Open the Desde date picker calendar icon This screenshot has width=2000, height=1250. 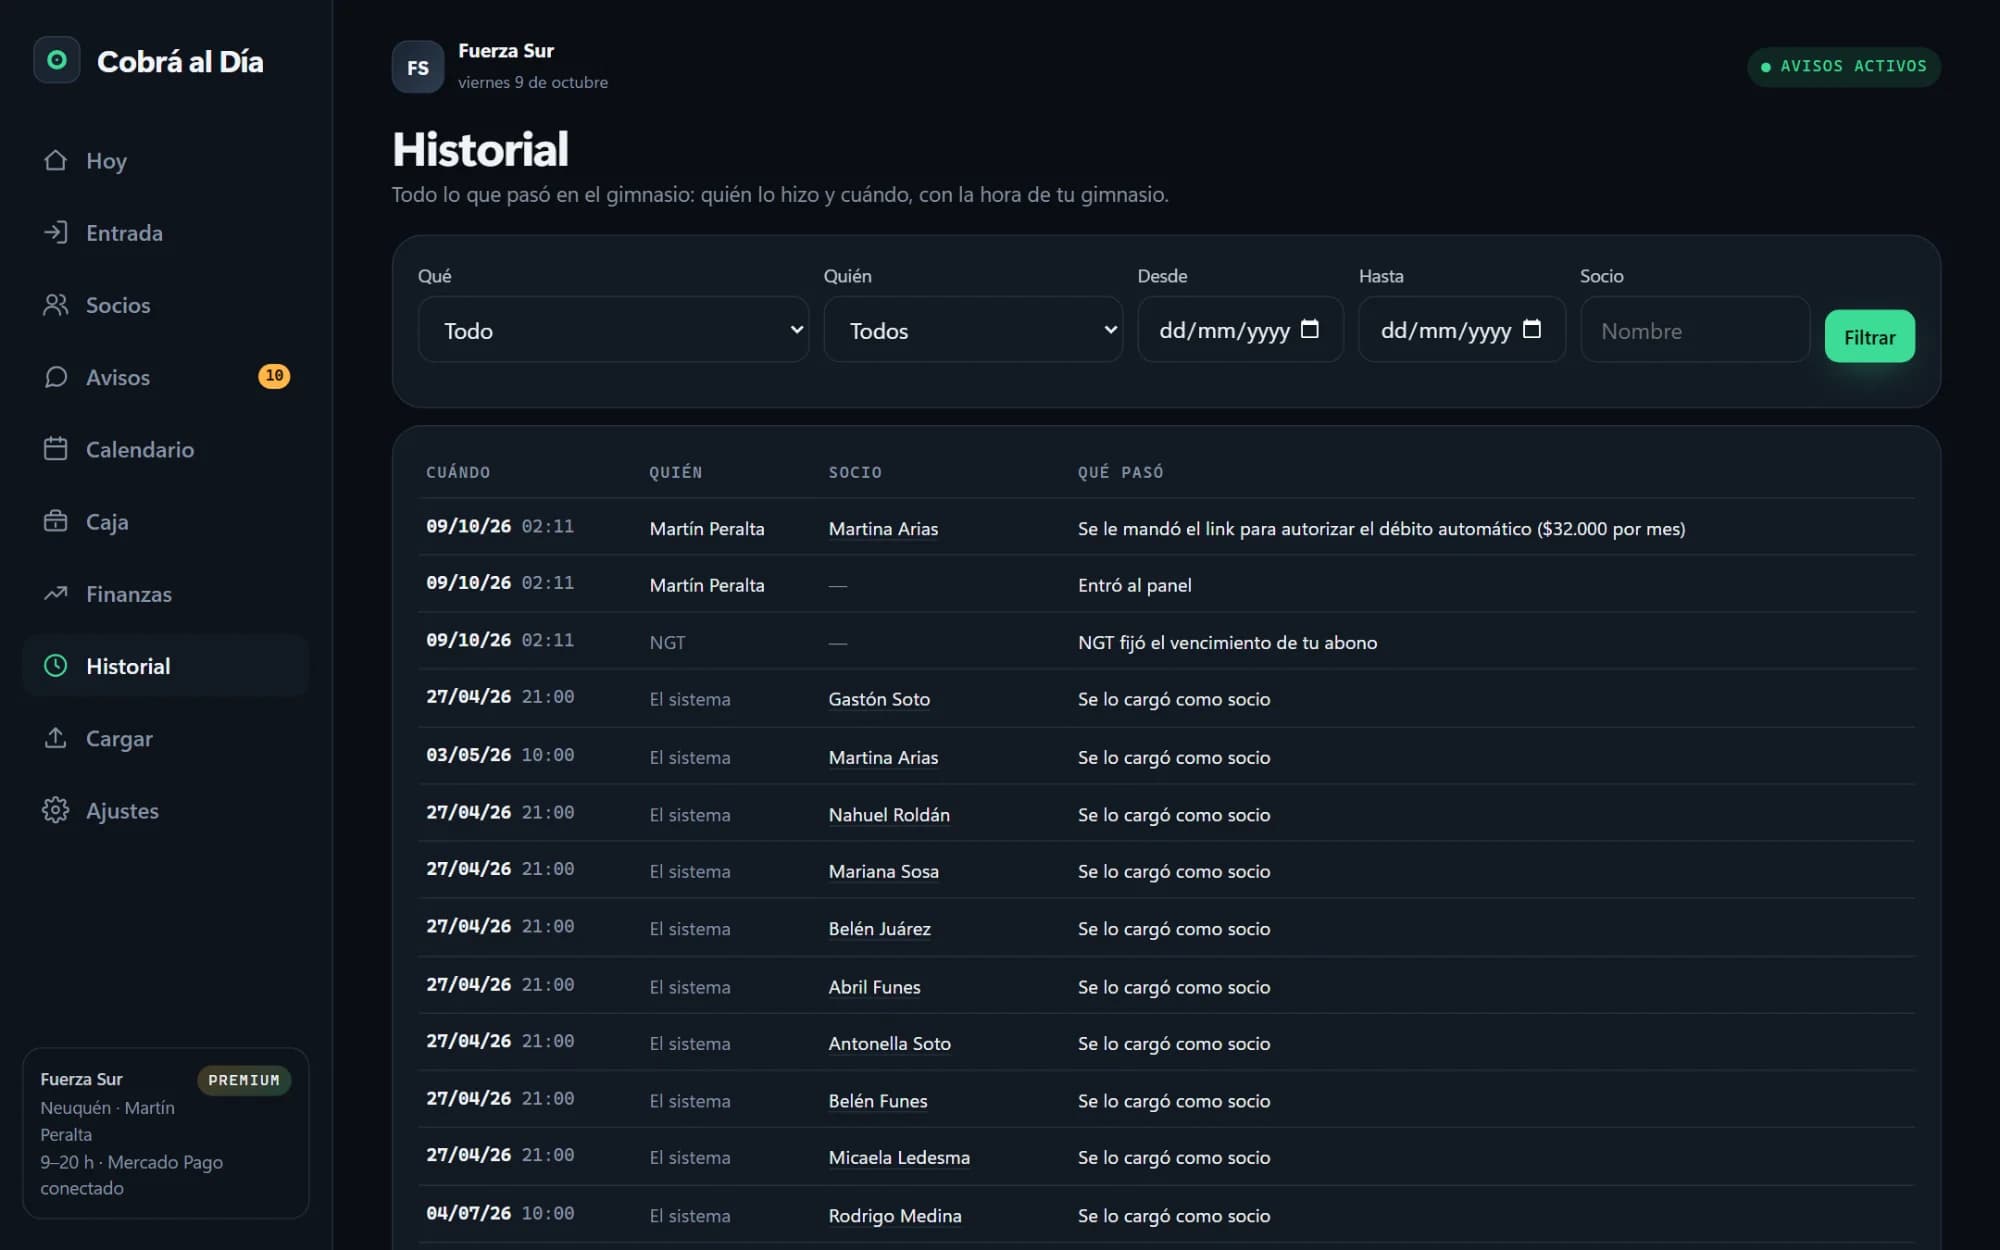click(1309, 329)
